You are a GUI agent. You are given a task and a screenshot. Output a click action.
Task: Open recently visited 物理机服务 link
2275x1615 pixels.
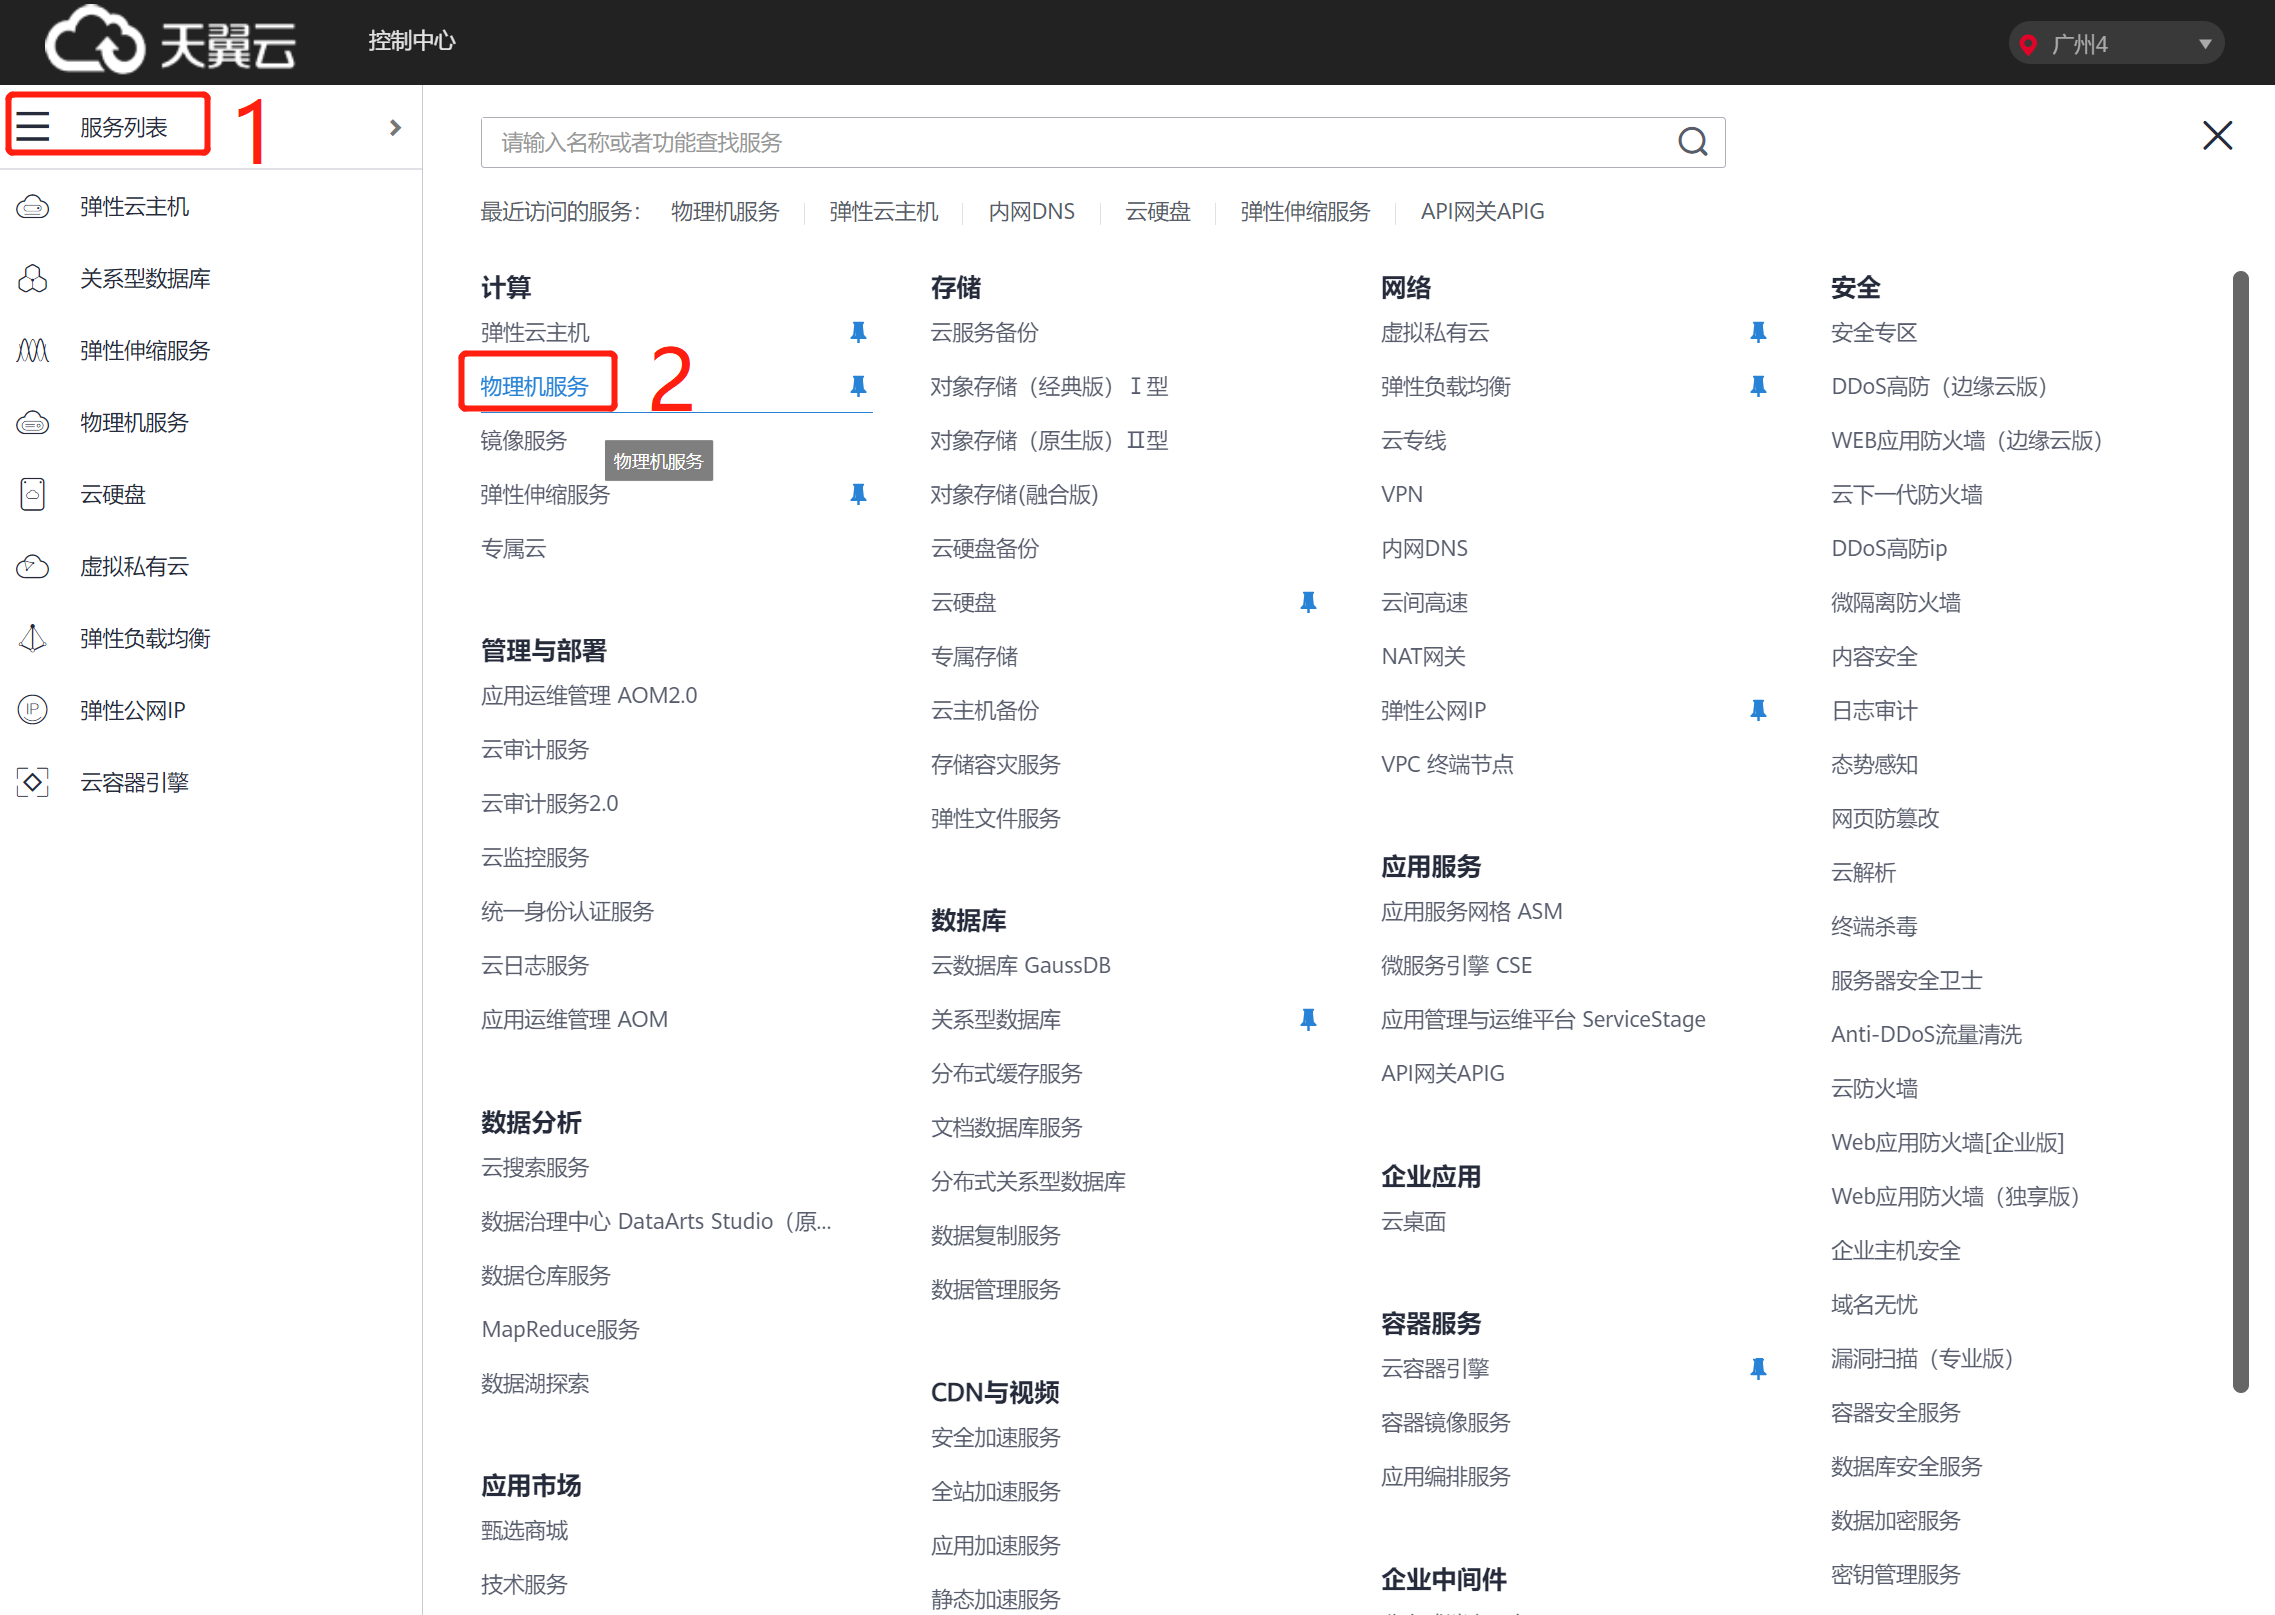[x=725, y=212]
